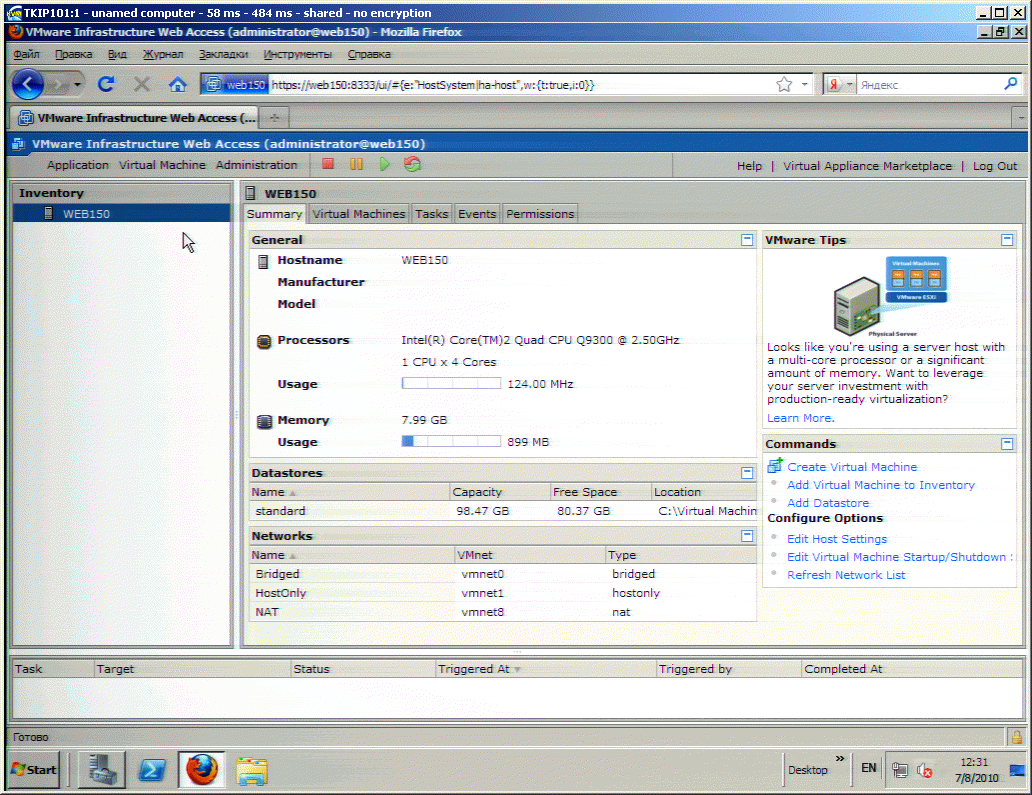The image size is (1032, 795).
Task: Collapse the Datastores panel
Action: pyautogui.click(x=746, y=473)
